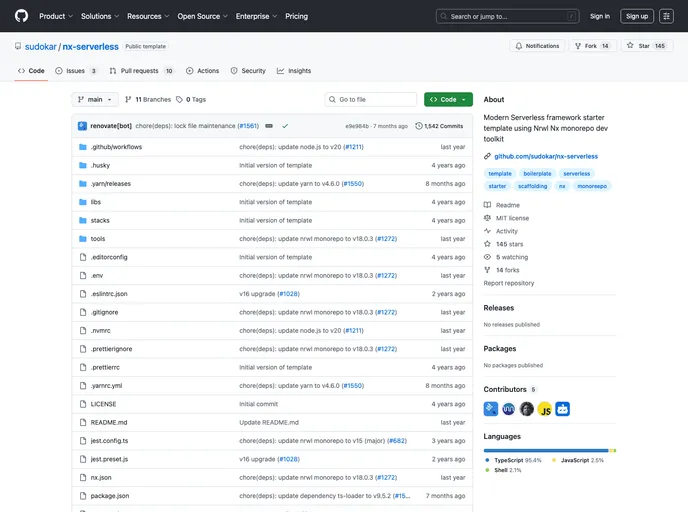Open the yellow JS contributor avatar
The height and width of the screenshot is (512, 688).
(x=545, y=409)
